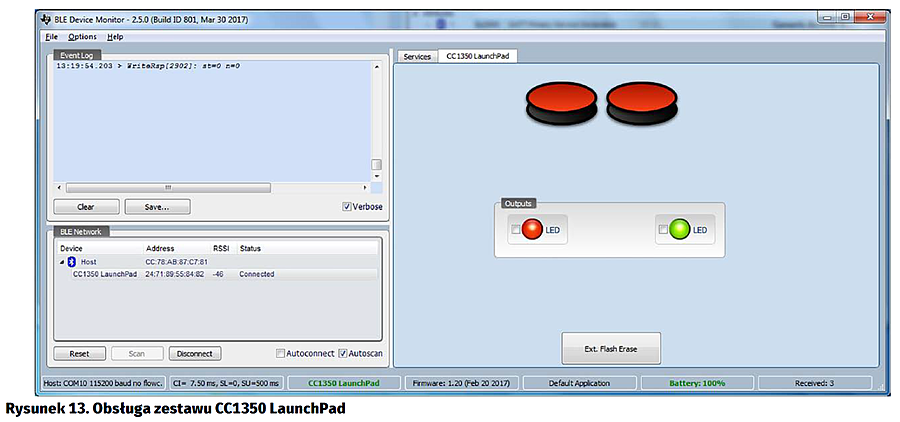Click the right red pushbutton graphic
The height and width of the screenshot is (422, 900).
[642, 103]
